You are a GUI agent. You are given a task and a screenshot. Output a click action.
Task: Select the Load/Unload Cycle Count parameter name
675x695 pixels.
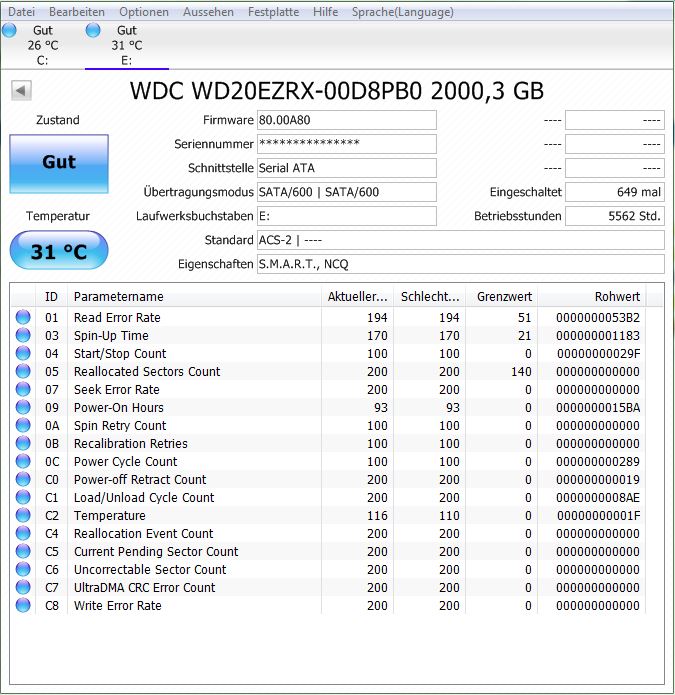coord(144,497)
